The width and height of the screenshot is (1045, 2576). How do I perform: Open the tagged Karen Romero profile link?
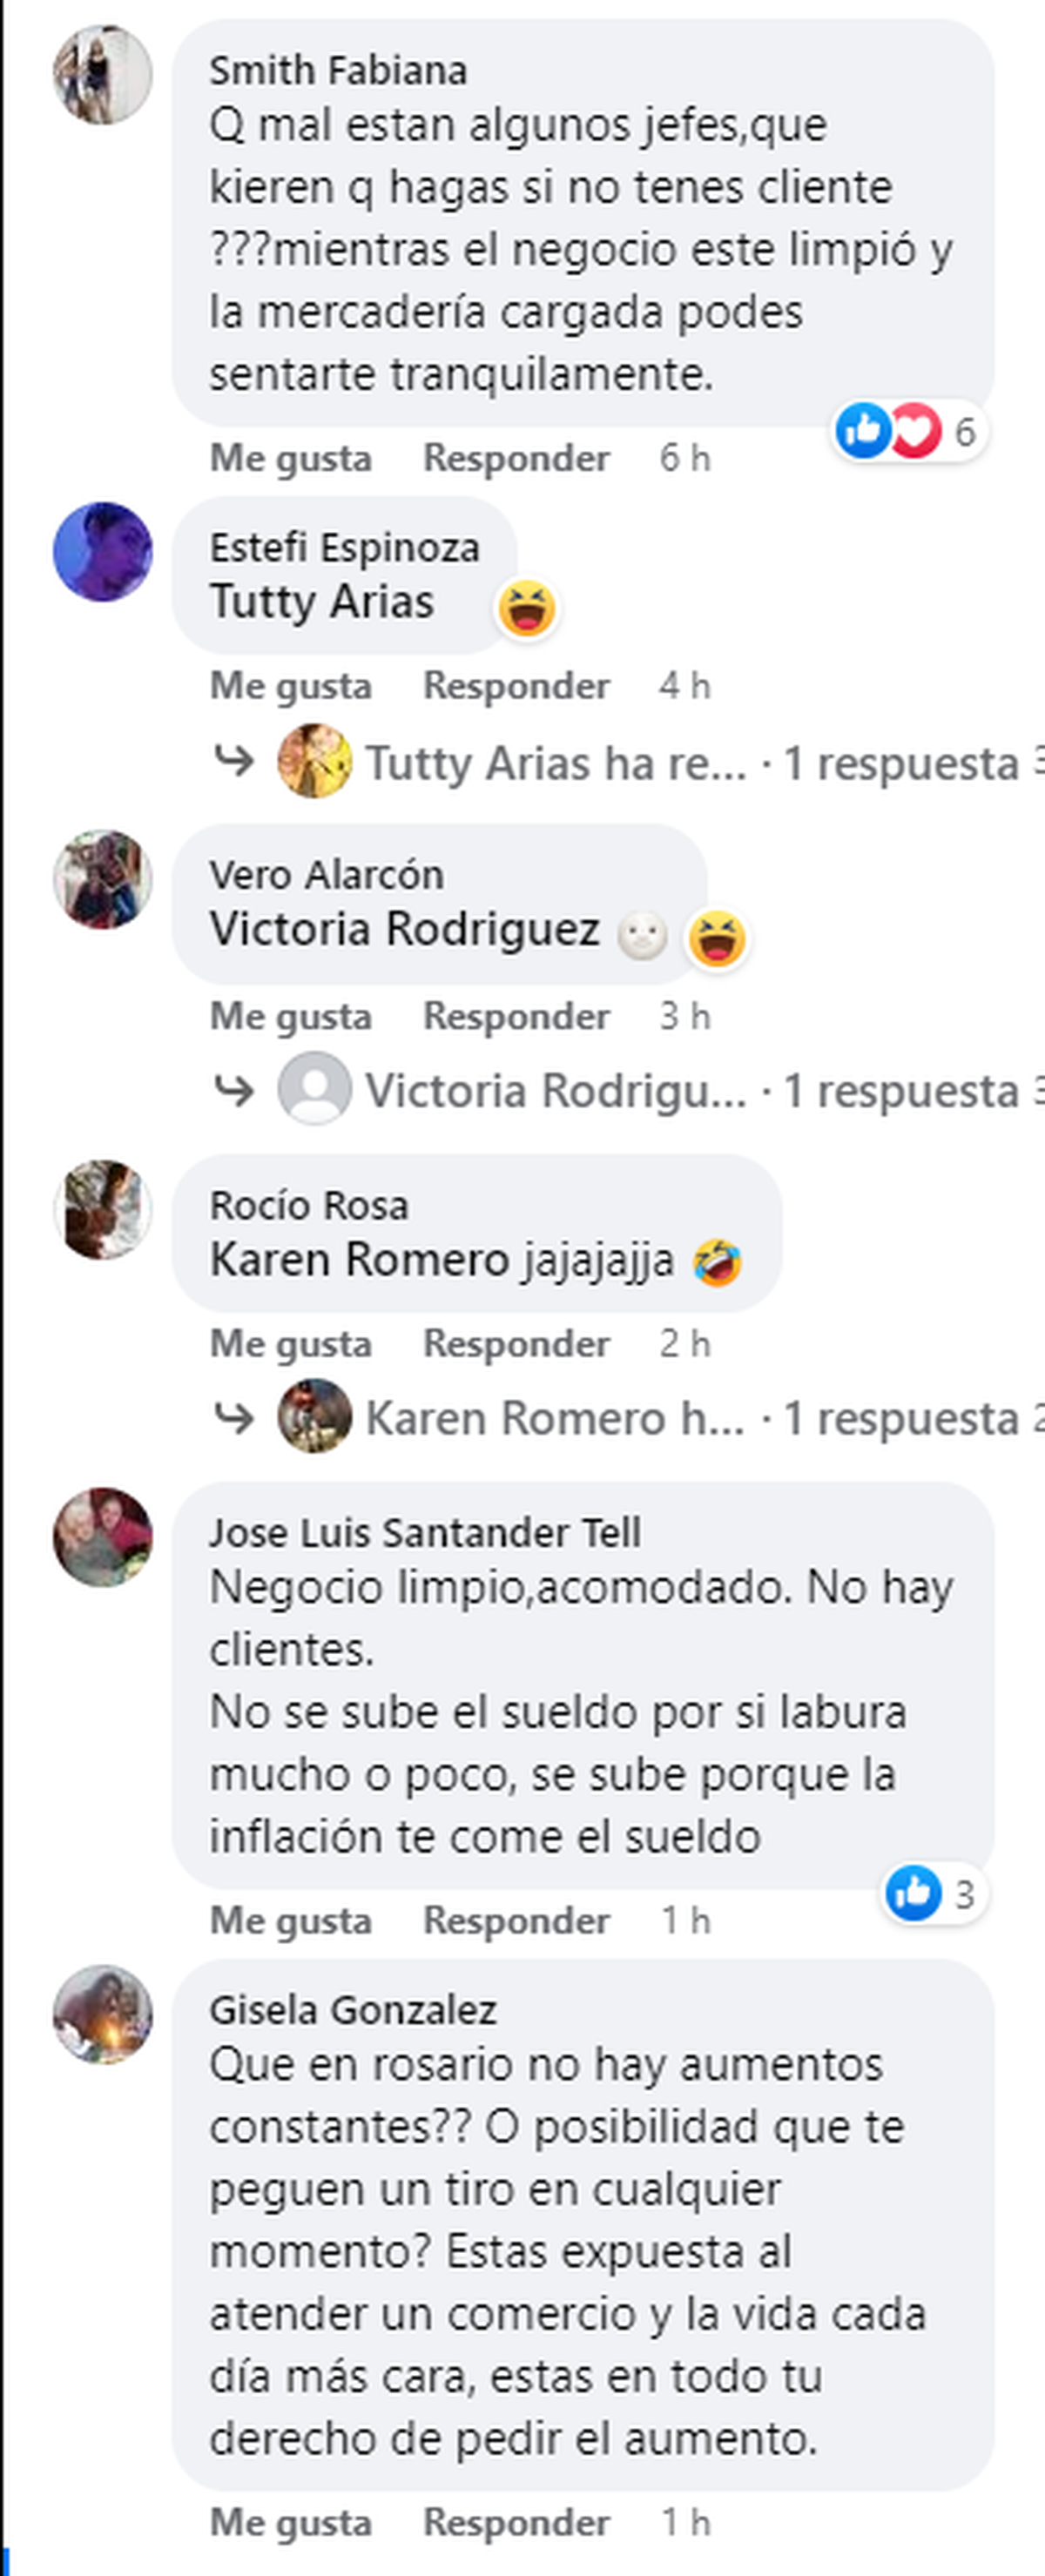click(x=360, y=1260)
